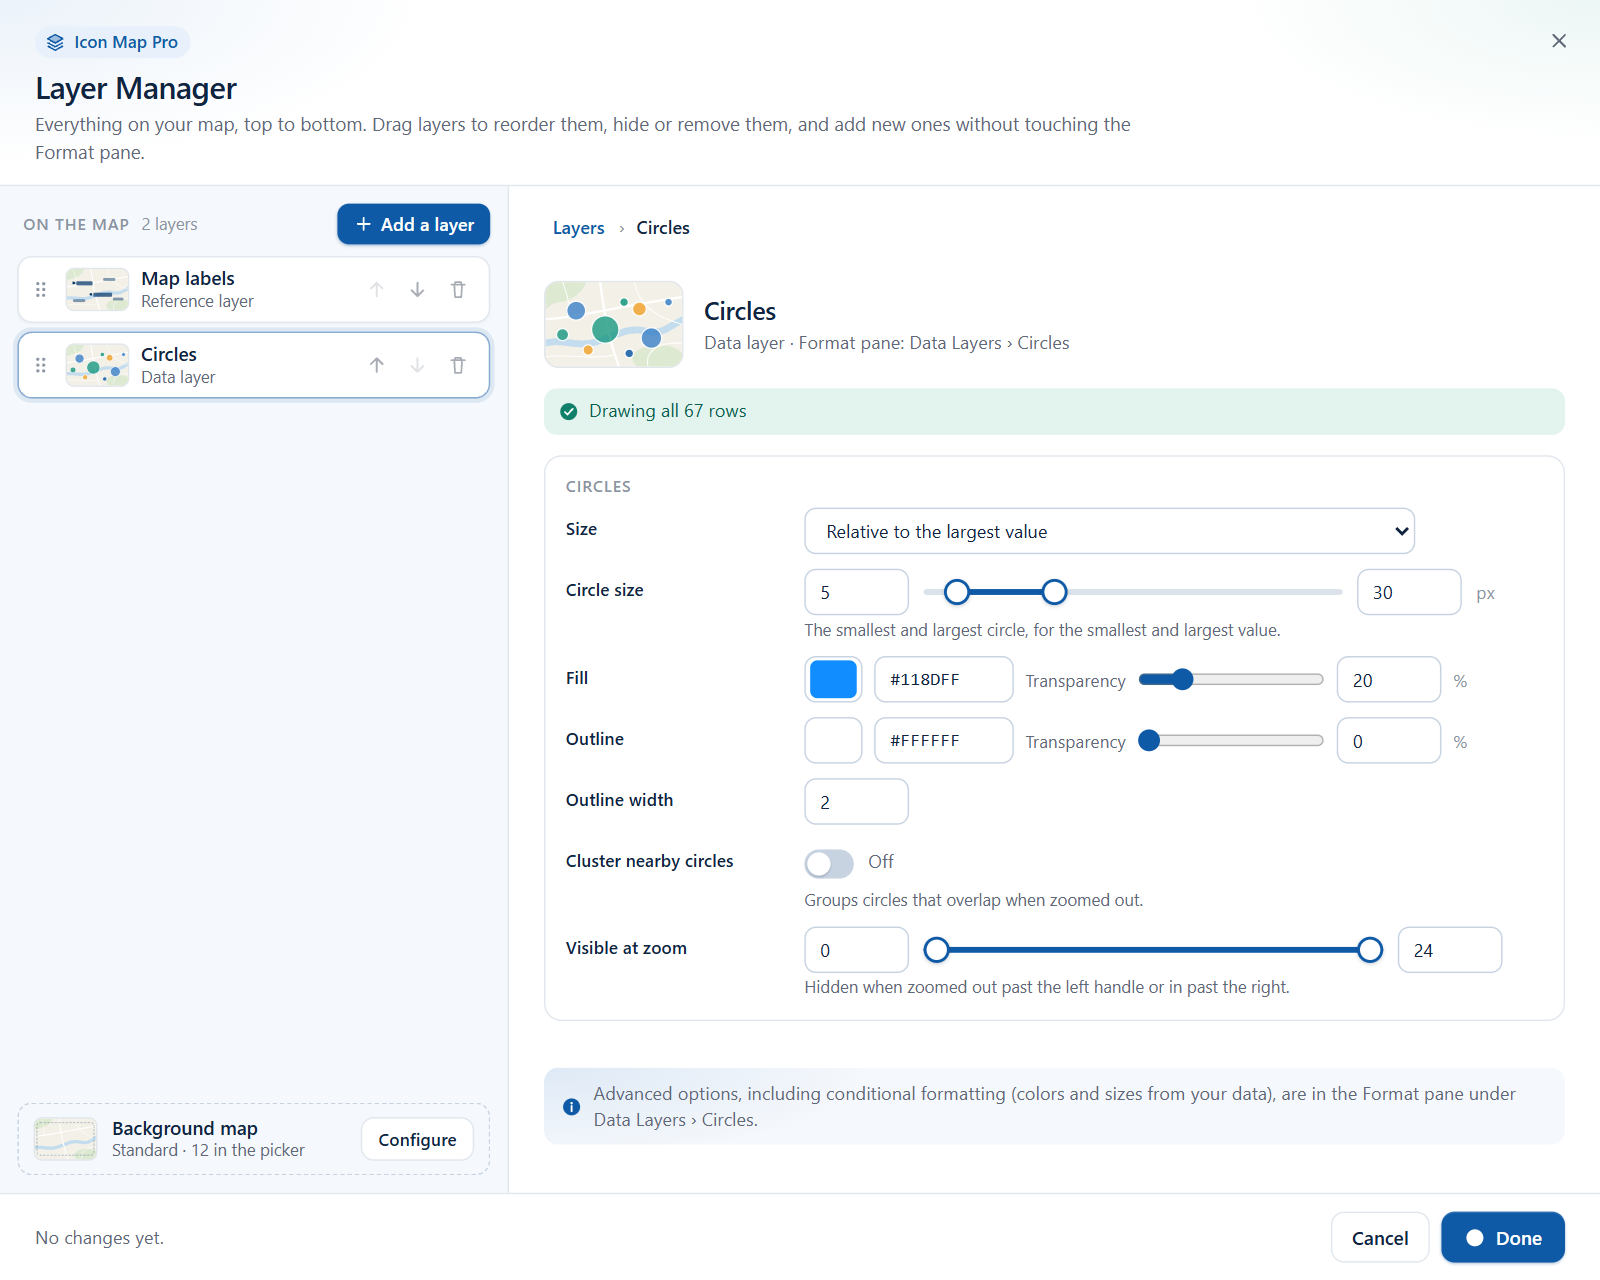The height and width of the screenshot is (1280, 1600).
Task: Move the Map labels layer down
Action: click(417, 290)
